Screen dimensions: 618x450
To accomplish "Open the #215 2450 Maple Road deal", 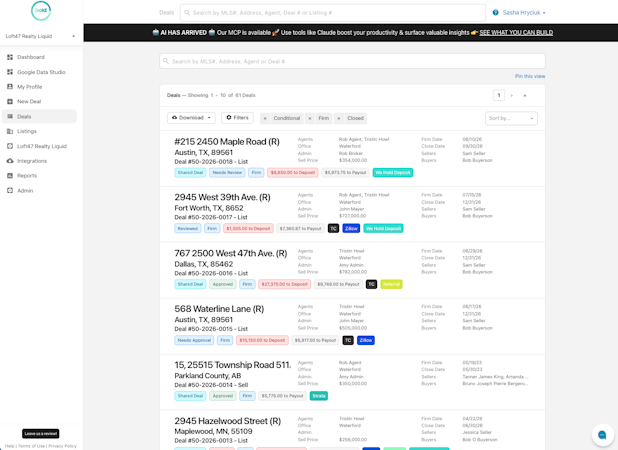I will (227, 142).
